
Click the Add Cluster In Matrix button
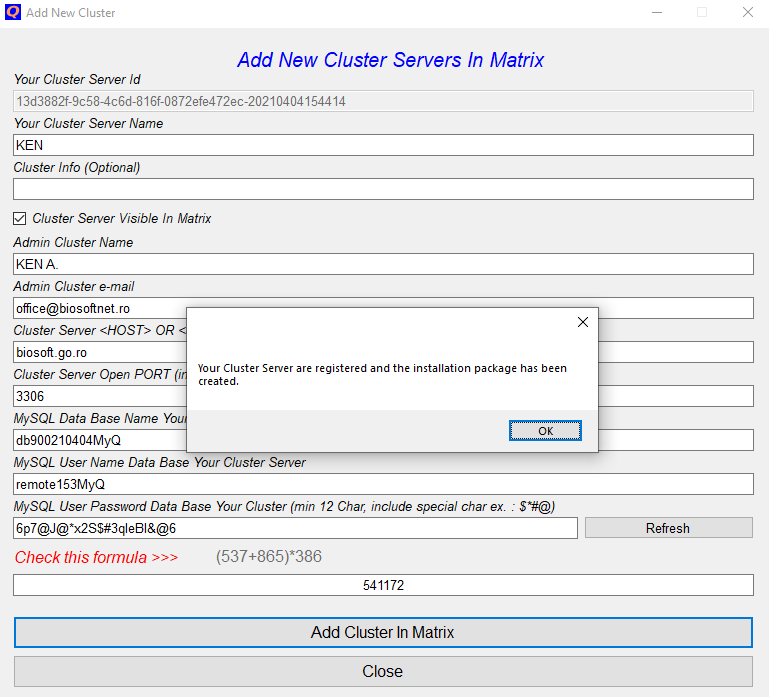[x=383, y=632]
